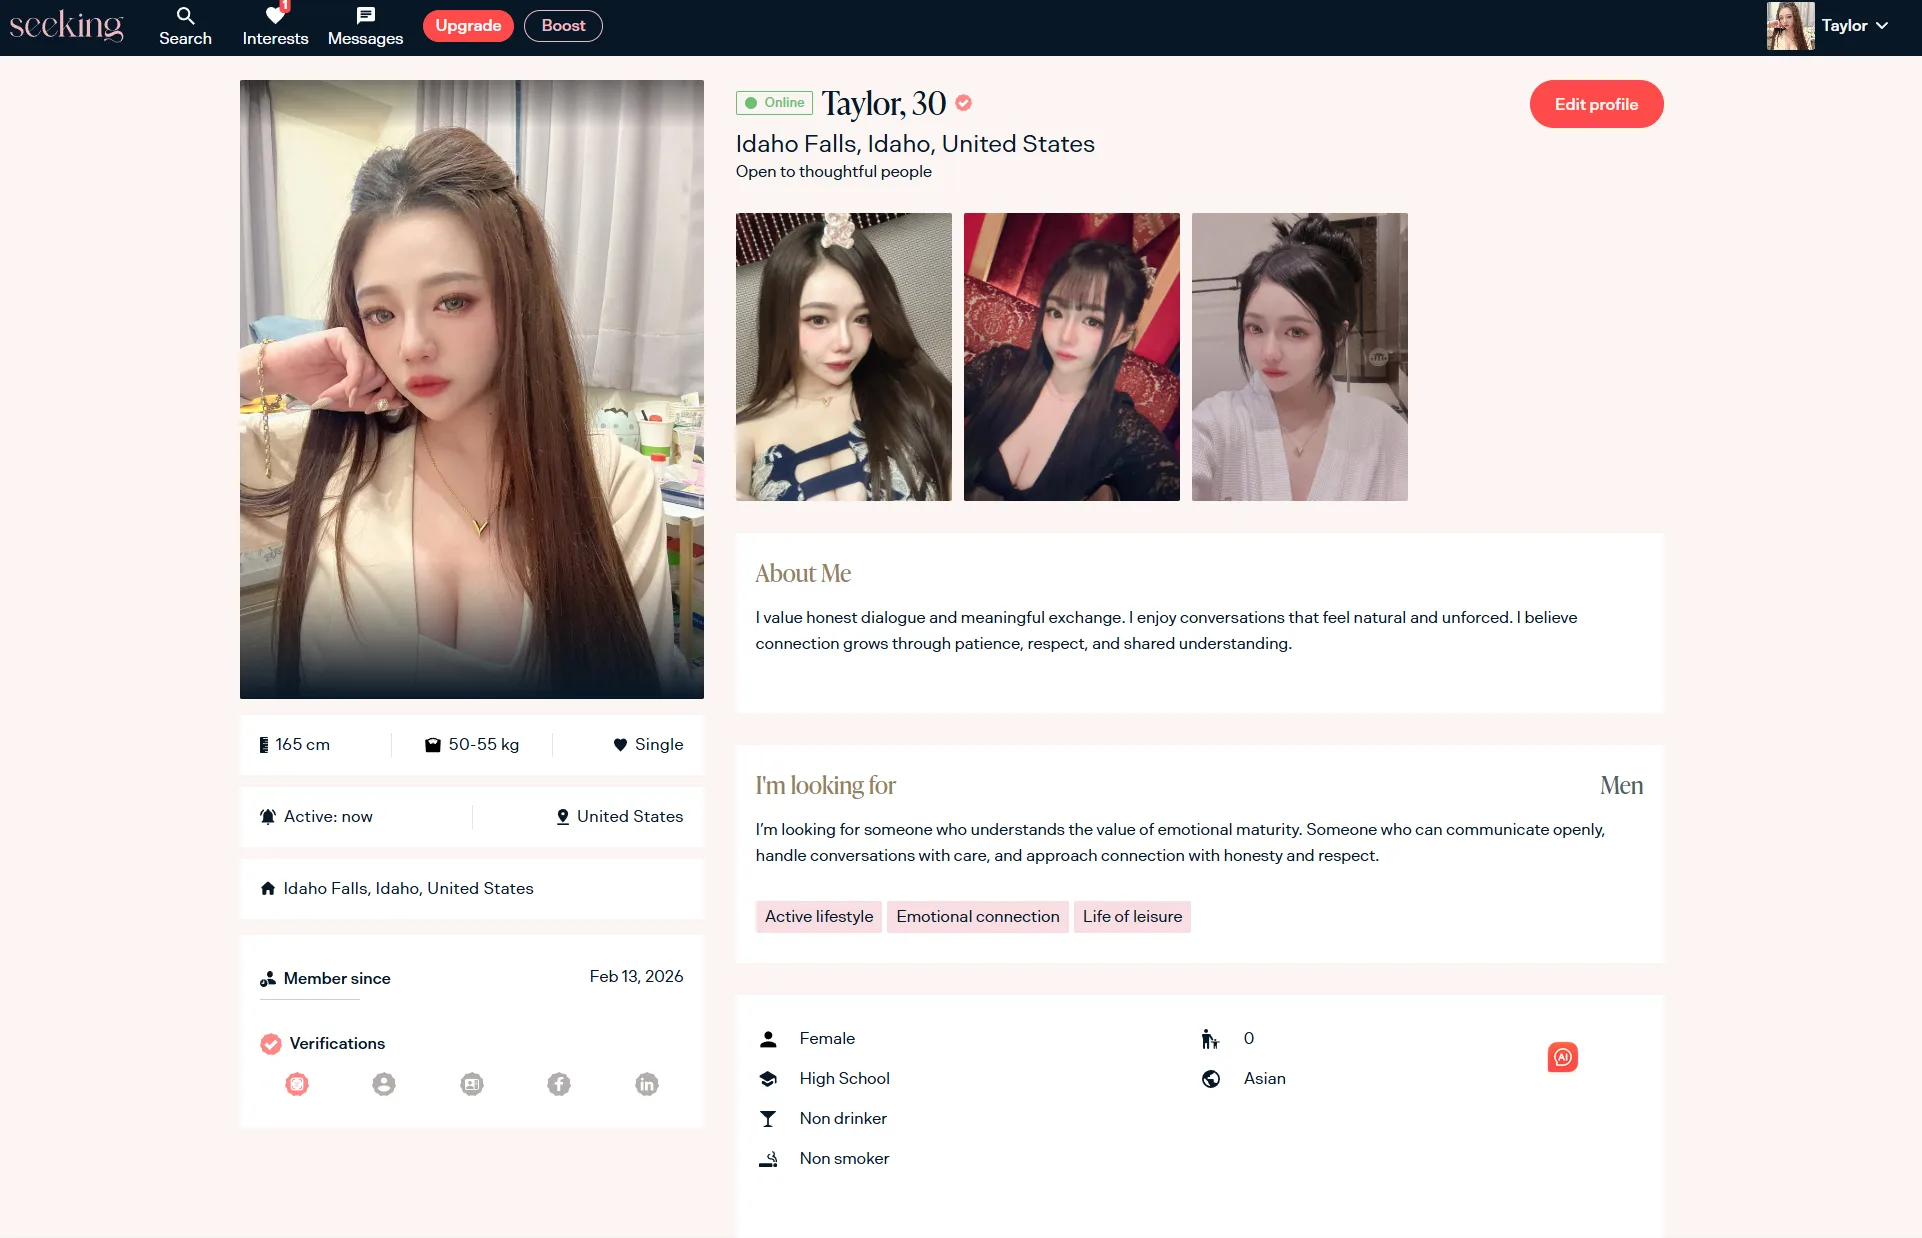The image size is (1922, 1238).
Task: Click the Boost button
Action: pos(563,26)
